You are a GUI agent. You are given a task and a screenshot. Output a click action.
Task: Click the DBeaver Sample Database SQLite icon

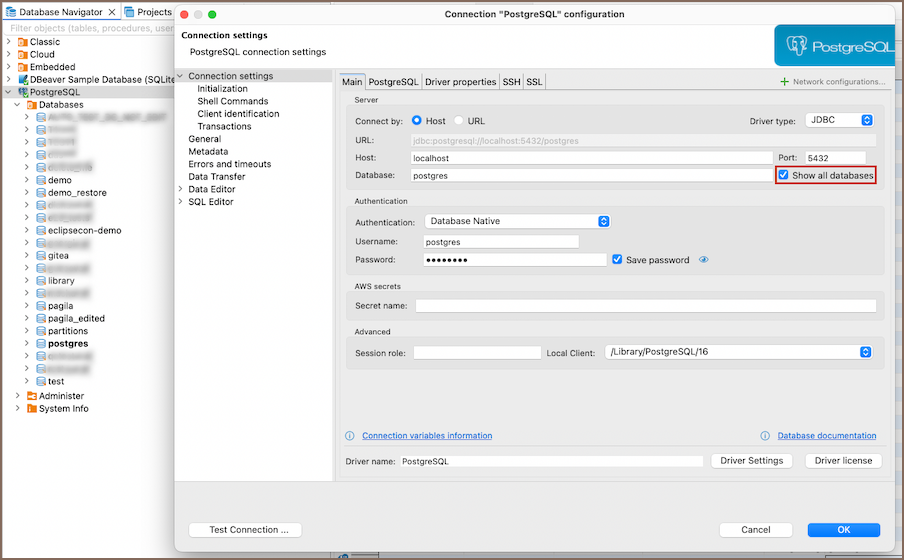[x=23, y=79]
